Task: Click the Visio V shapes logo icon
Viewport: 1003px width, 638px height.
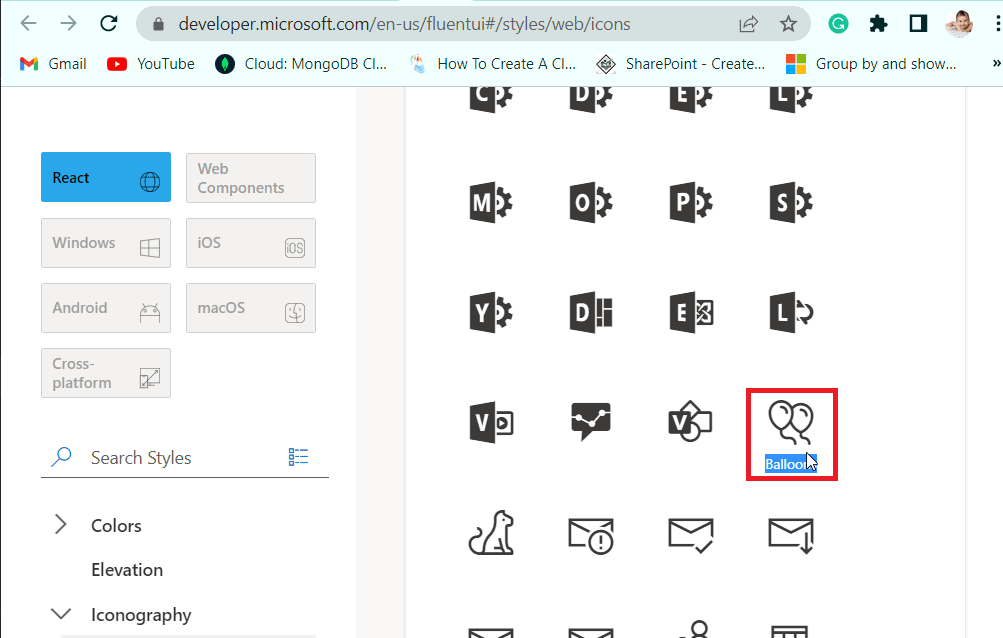Action: [x=690, y=422]
